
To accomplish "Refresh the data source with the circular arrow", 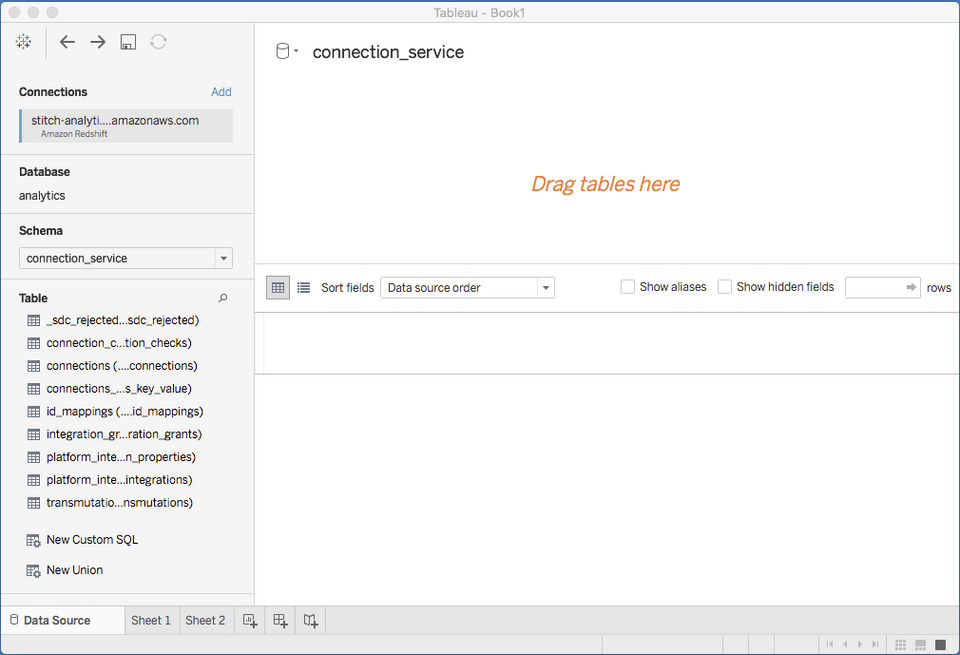I will pos(158,42).
